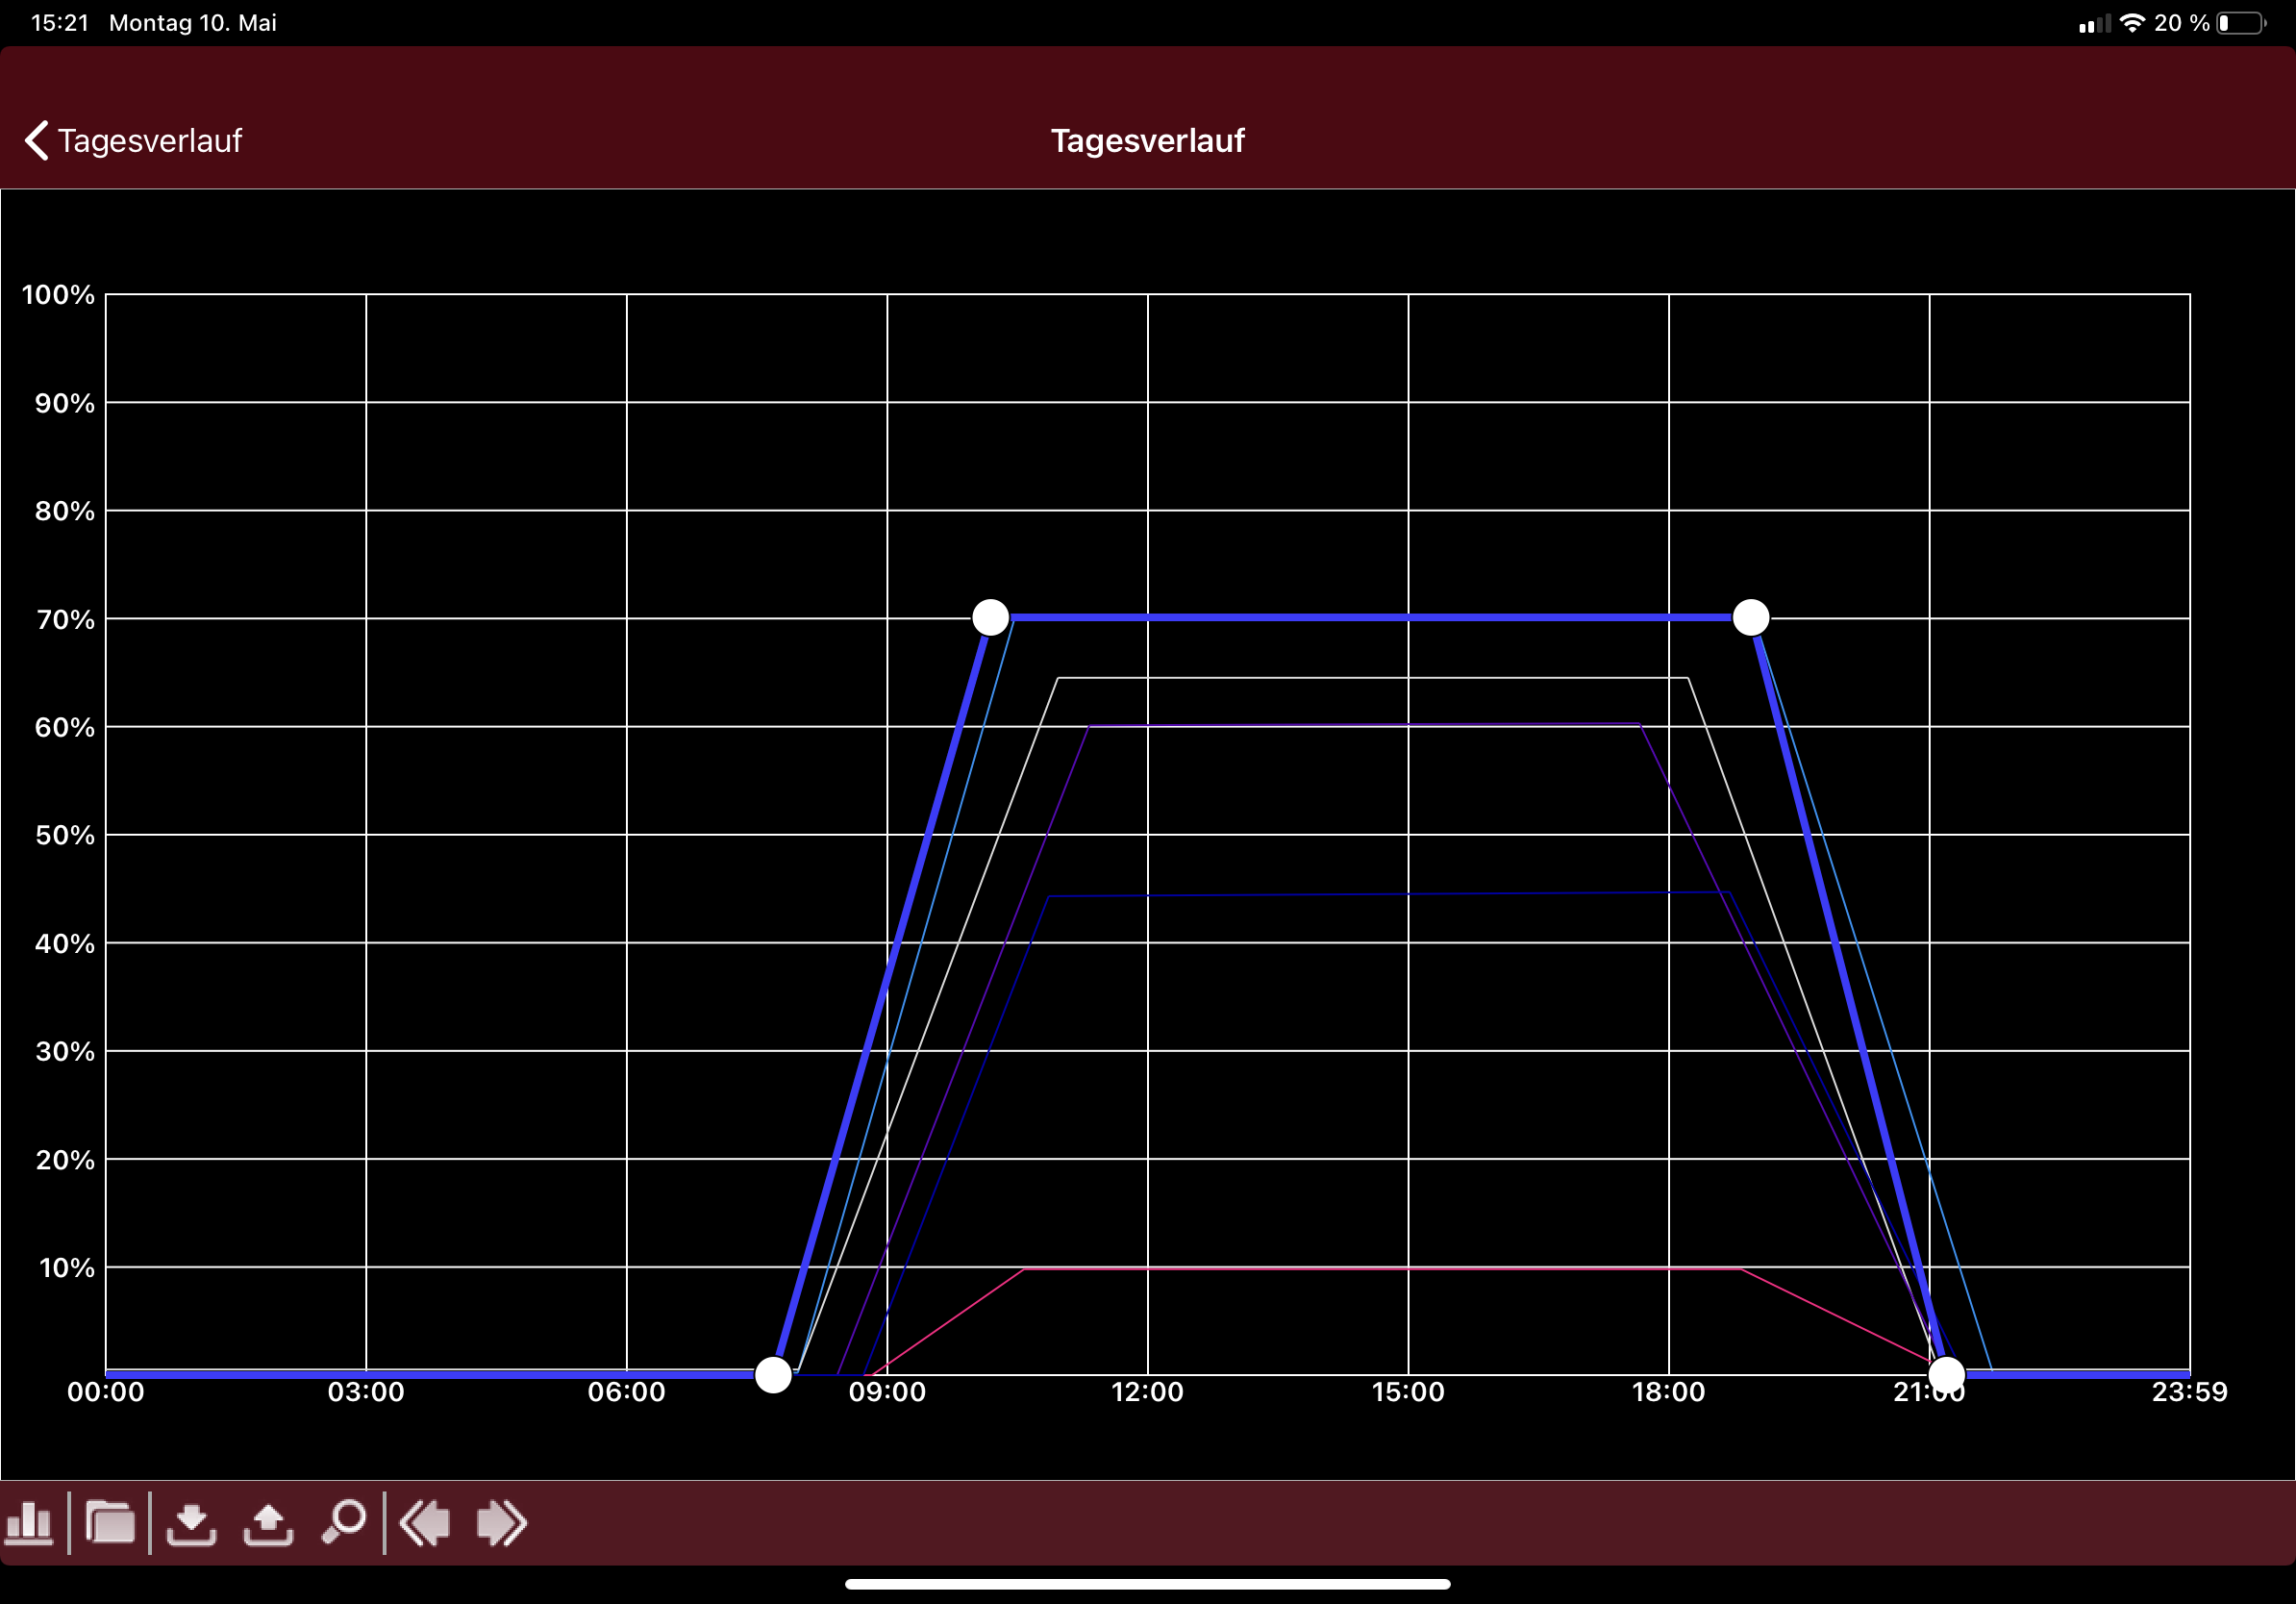Select the 70% curve point at 10:10
Viewport: 2296px width, 1604px height.
(x=990, y=618)
